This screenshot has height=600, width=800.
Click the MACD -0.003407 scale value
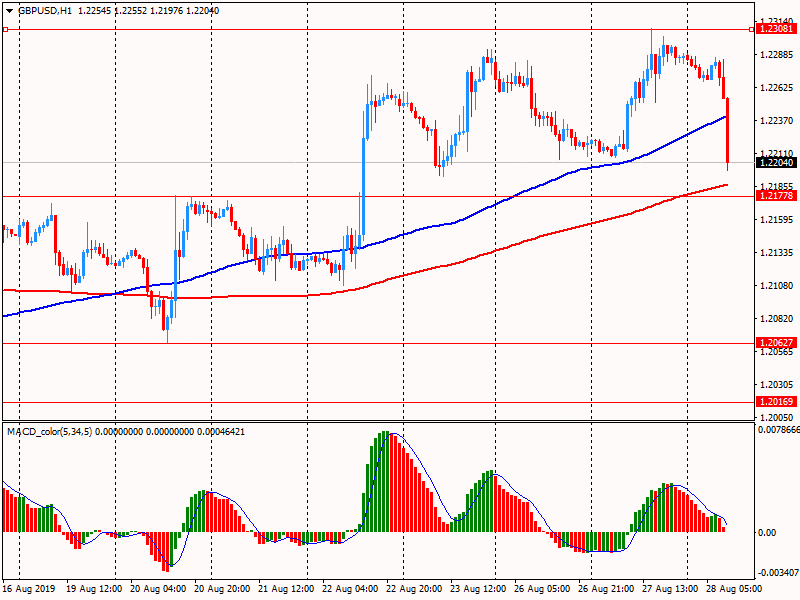pos(778,572)
